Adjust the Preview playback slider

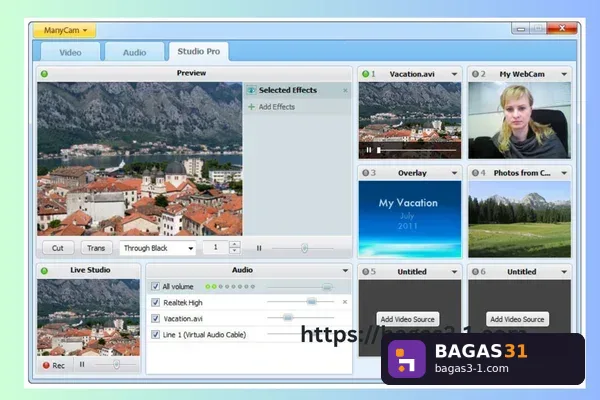(x=303, y=248)
